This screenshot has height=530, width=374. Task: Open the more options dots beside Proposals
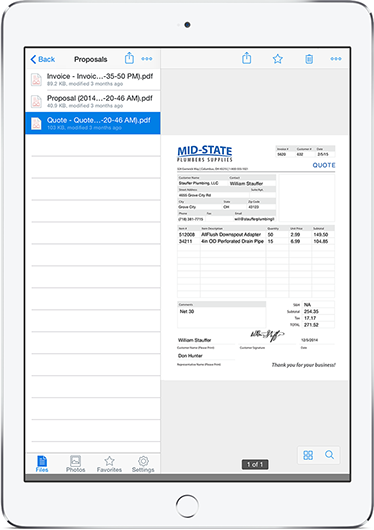(147, 59)
